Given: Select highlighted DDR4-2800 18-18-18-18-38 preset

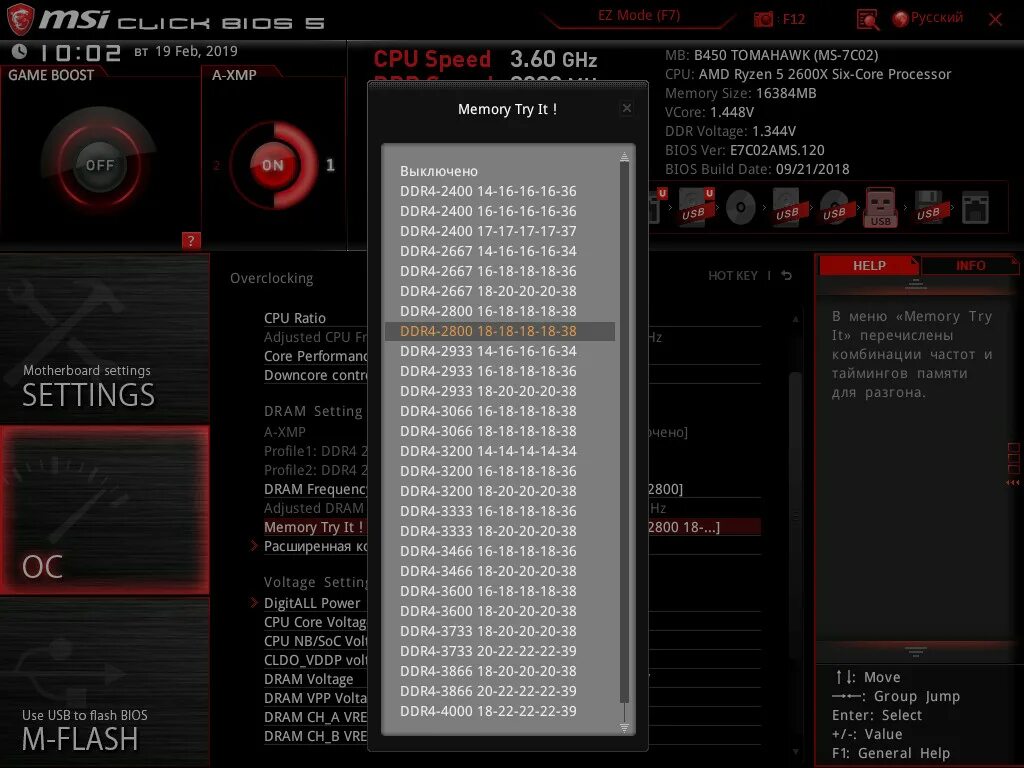Looking at the screenshot, I should [x=500, y=331].
